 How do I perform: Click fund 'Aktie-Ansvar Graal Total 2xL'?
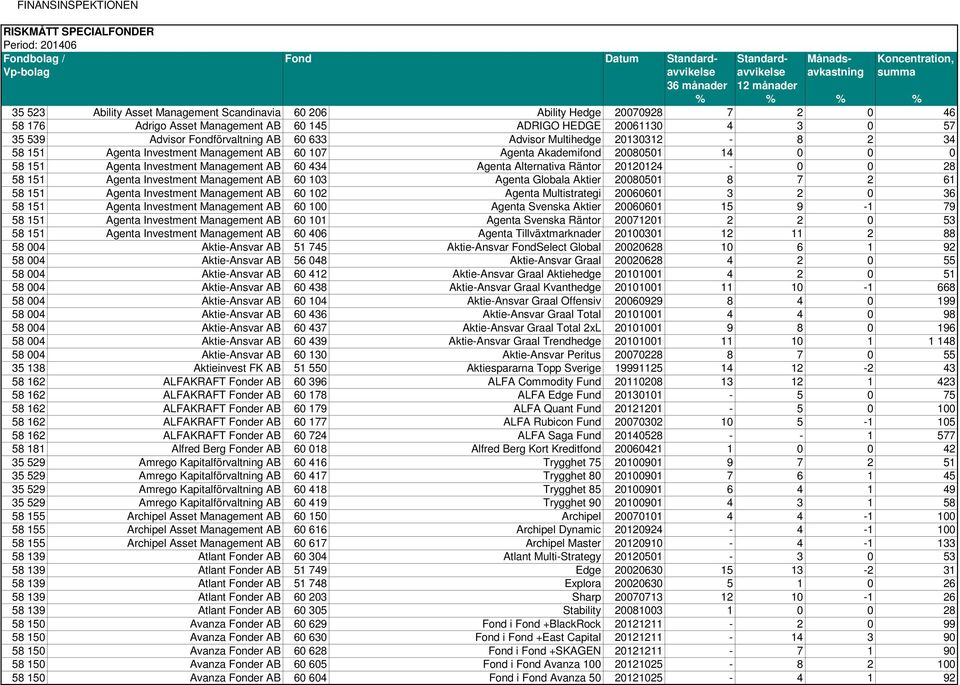click(531, 328)
